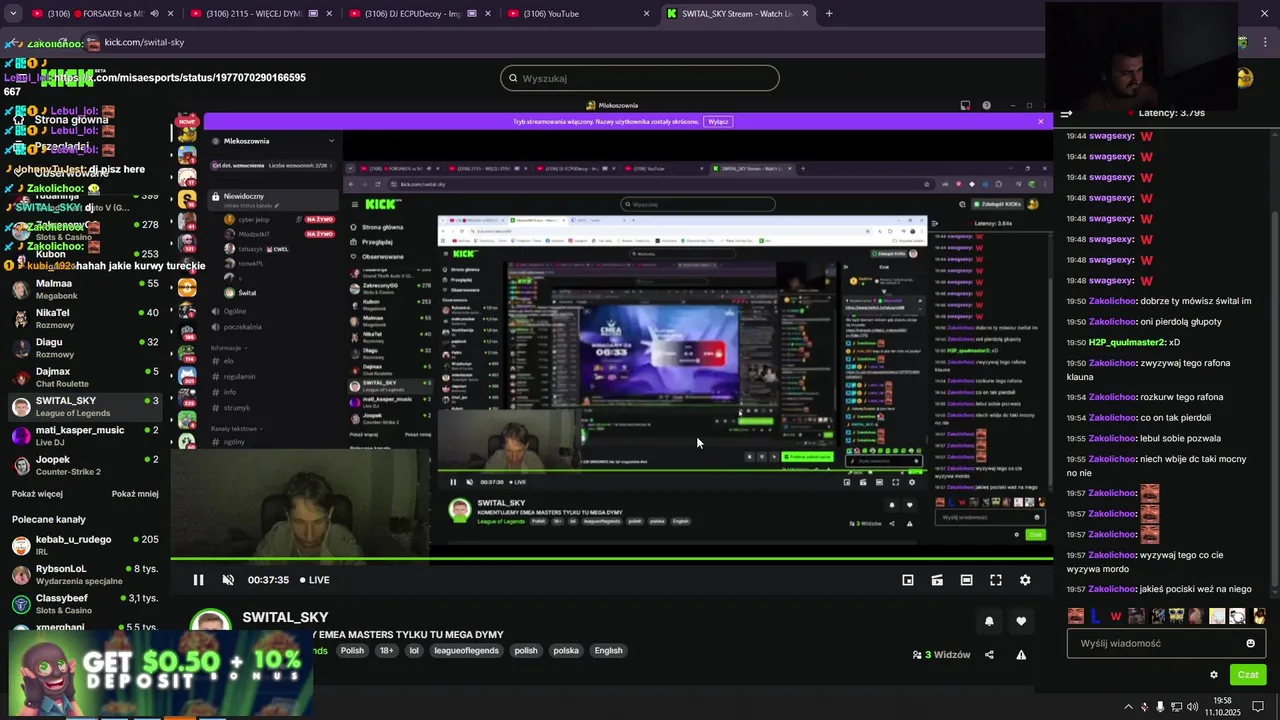Click the 3 Widzów viewer count
This screenshot has width=1280, height=720.
(941, 655)
